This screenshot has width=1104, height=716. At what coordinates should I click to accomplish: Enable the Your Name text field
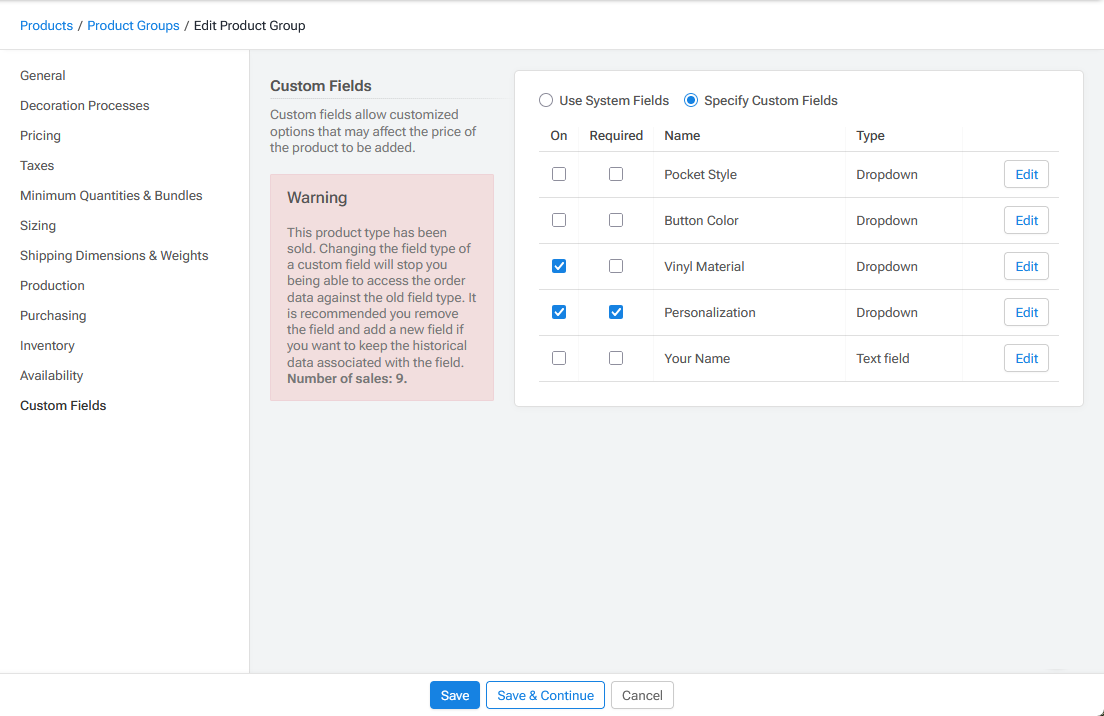click(558, 358)
